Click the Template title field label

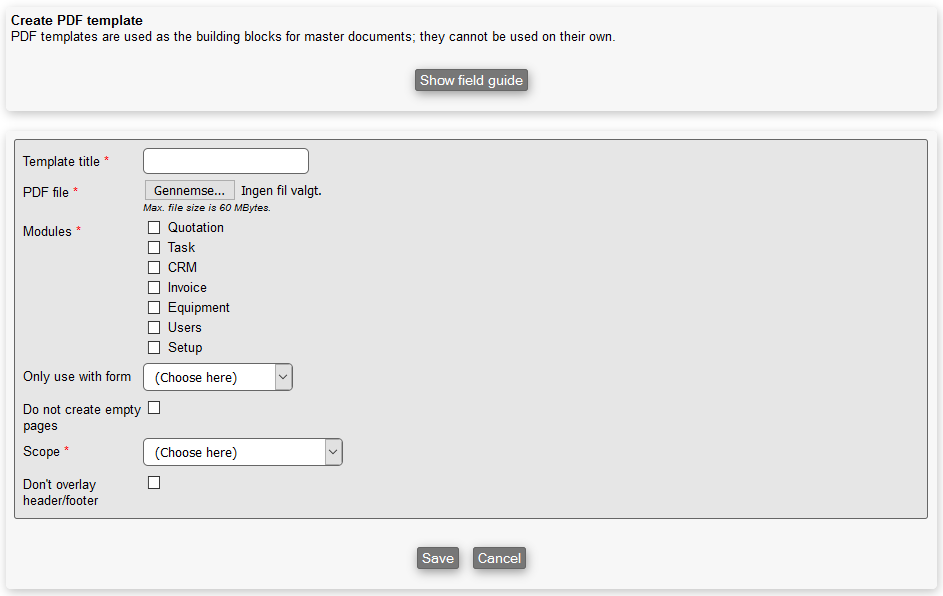(x=61, y=162)
